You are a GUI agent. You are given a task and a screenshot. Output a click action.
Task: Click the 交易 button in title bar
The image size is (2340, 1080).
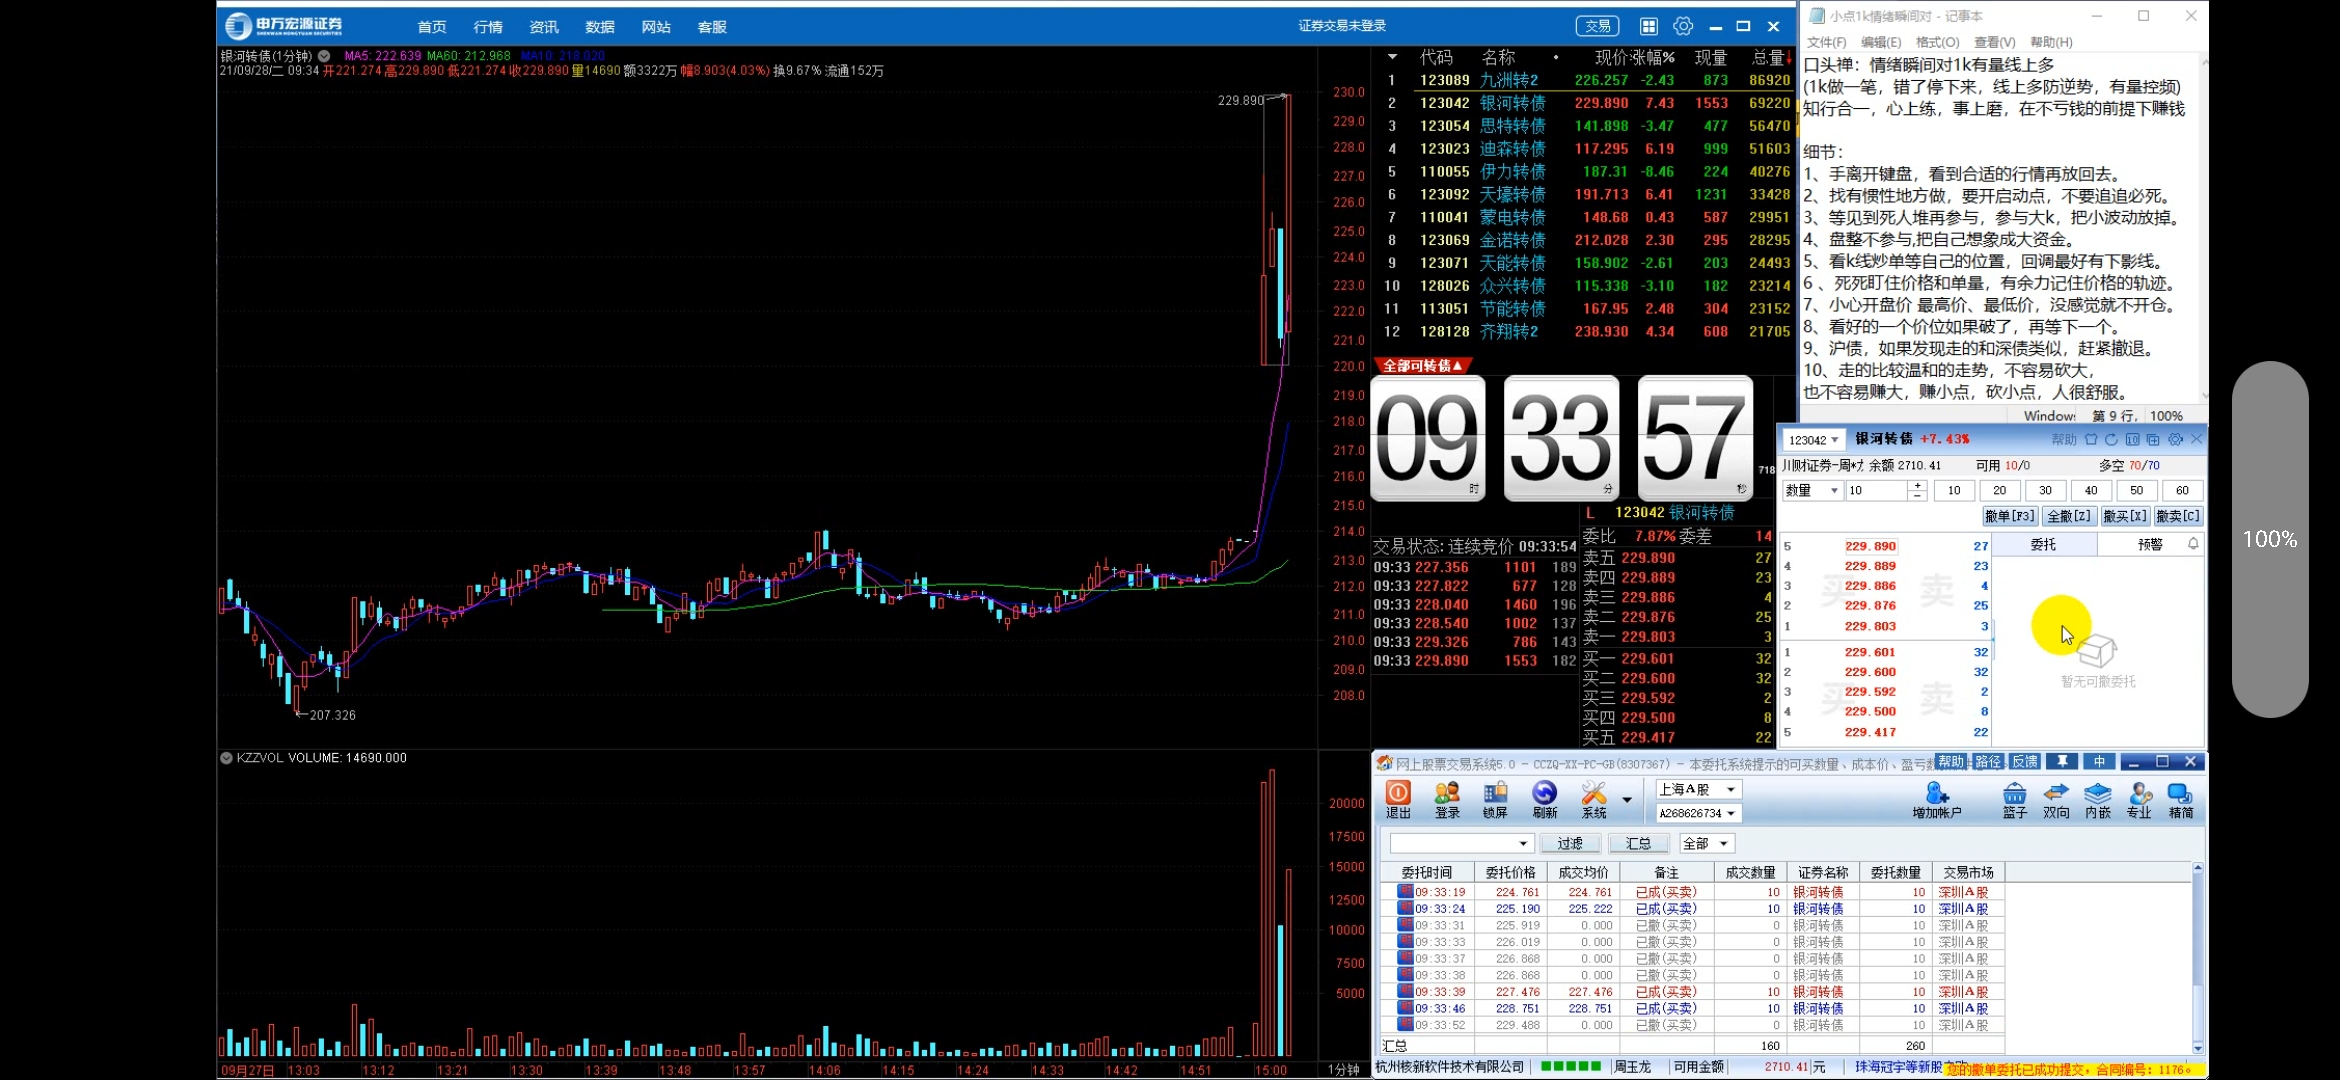pos(1597,26)
